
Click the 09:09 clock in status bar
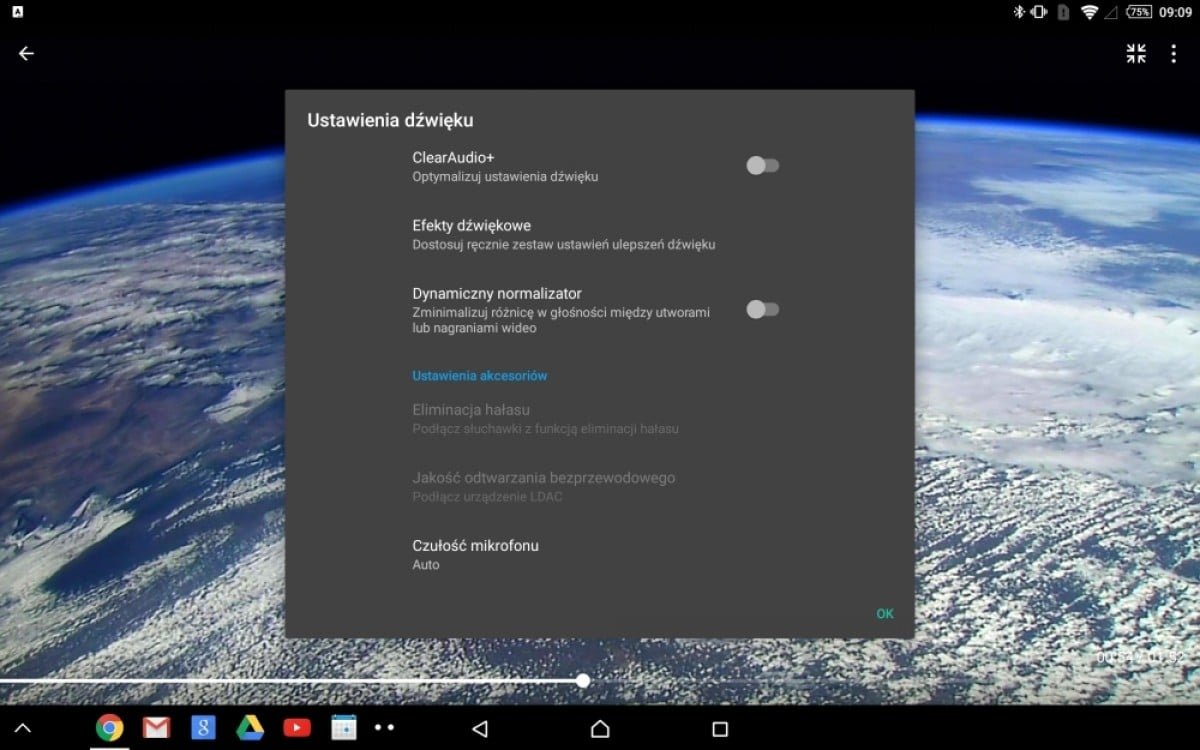(1176, 12)
